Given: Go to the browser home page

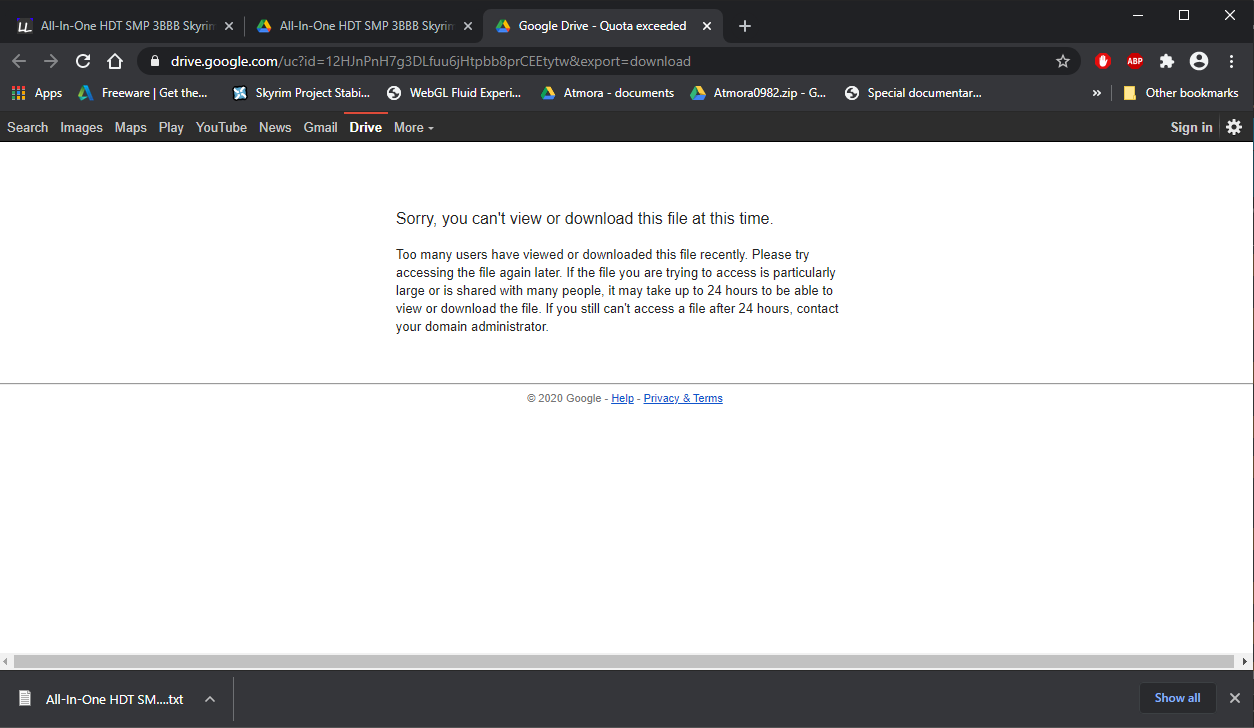Looking at the screenshot, I should pyautogui.click(x=115, y=61).
